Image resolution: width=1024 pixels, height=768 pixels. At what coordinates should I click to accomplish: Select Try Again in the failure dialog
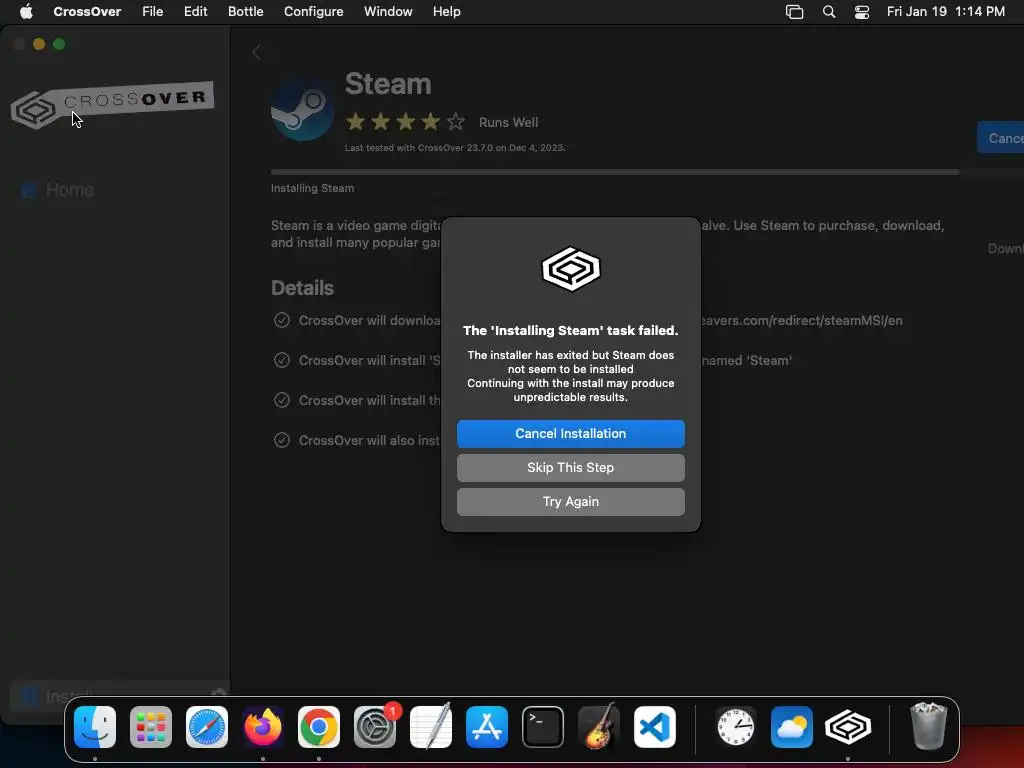pos(570,502)
